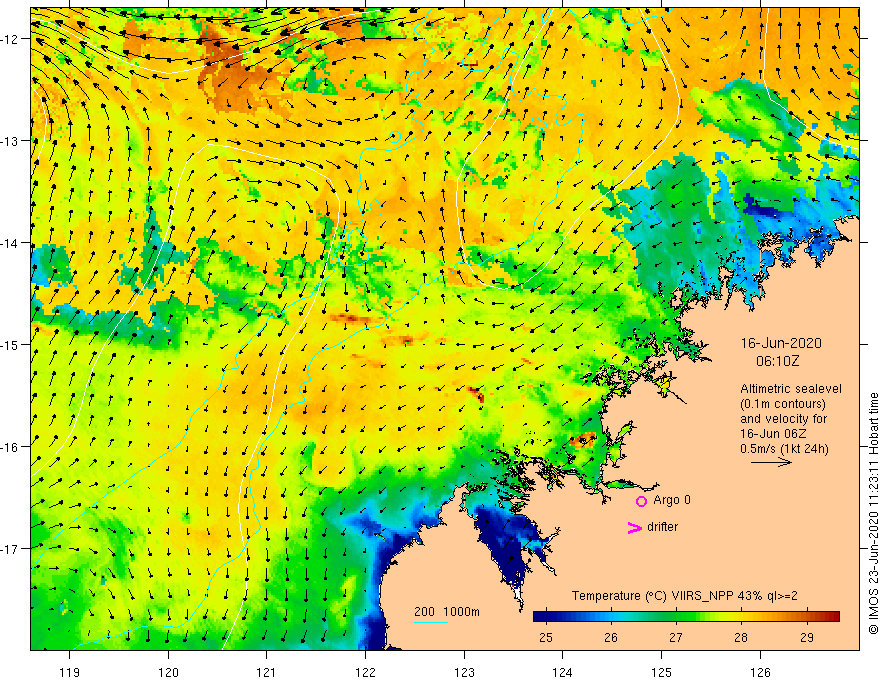Click colorbar tick label 28
The width and height of the screenshot is (880, 680).
click(741, 637)
